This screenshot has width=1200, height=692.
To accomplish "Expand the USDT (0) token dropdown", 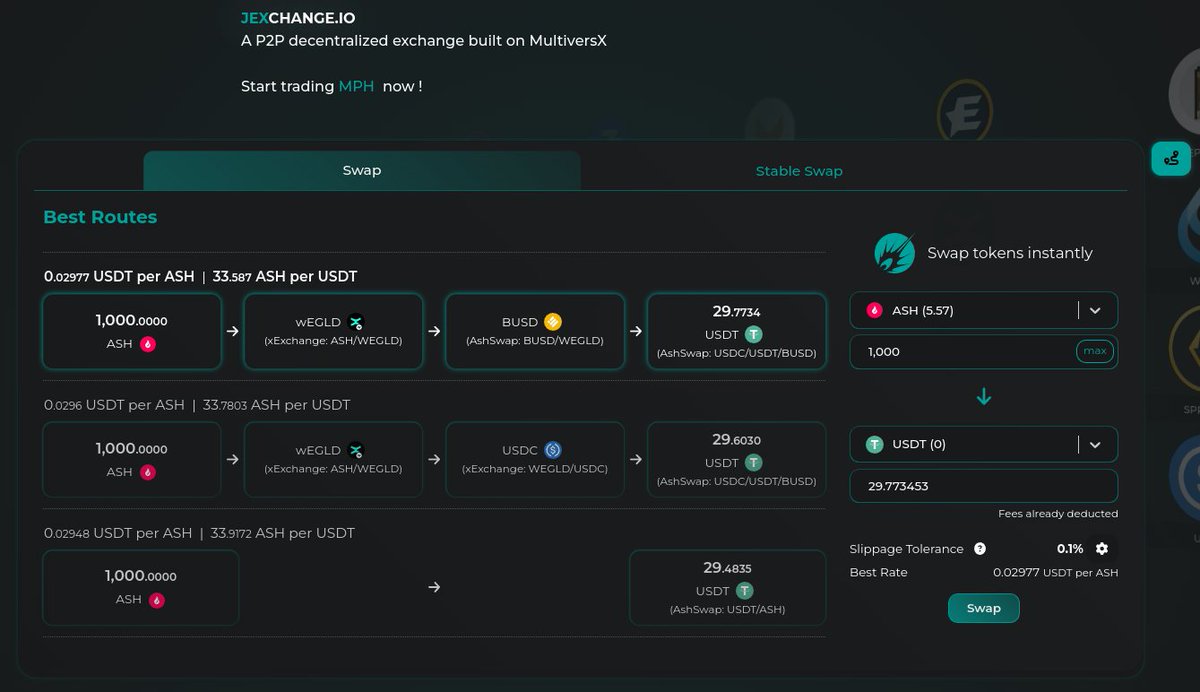I will (x=984, y=444).
